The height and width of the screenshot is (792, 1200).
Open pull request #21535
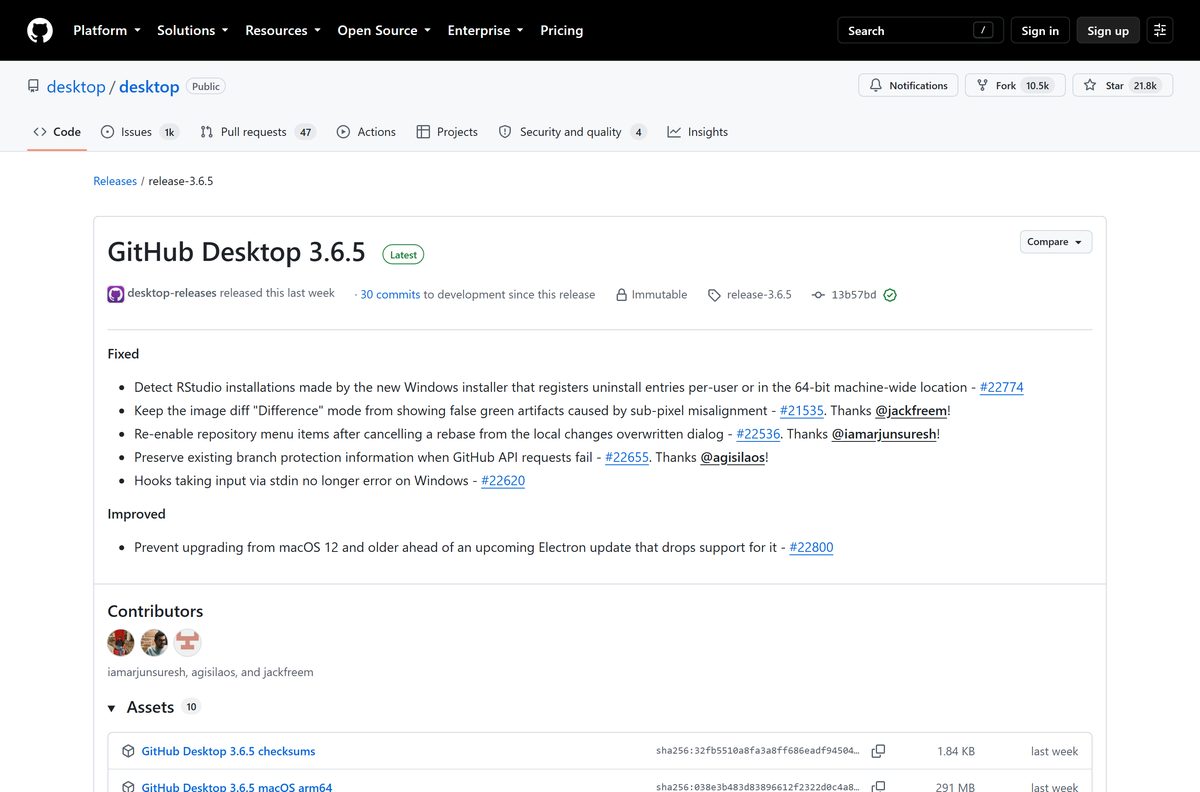pos(802,410)
